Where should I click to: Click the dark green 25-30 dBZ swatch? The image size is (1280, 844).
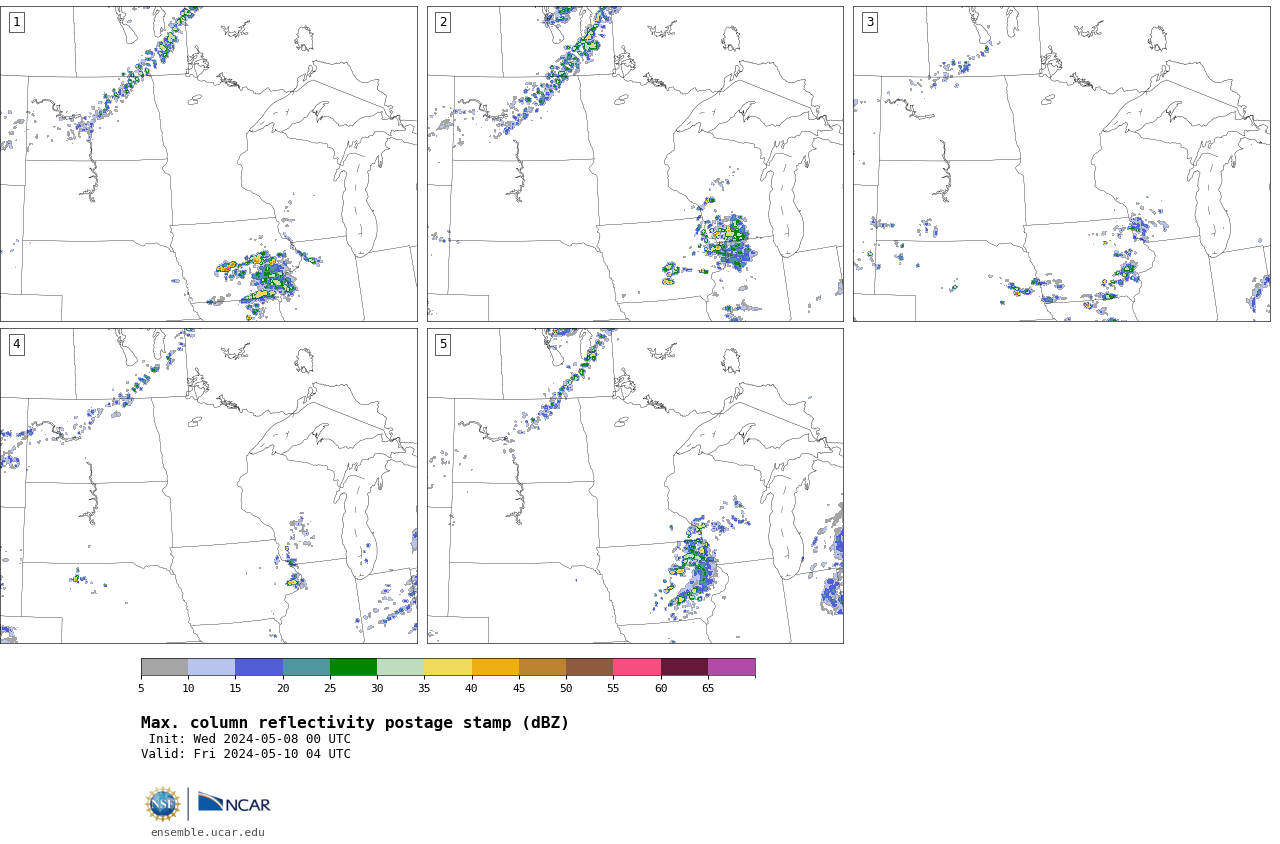(353, 667)
